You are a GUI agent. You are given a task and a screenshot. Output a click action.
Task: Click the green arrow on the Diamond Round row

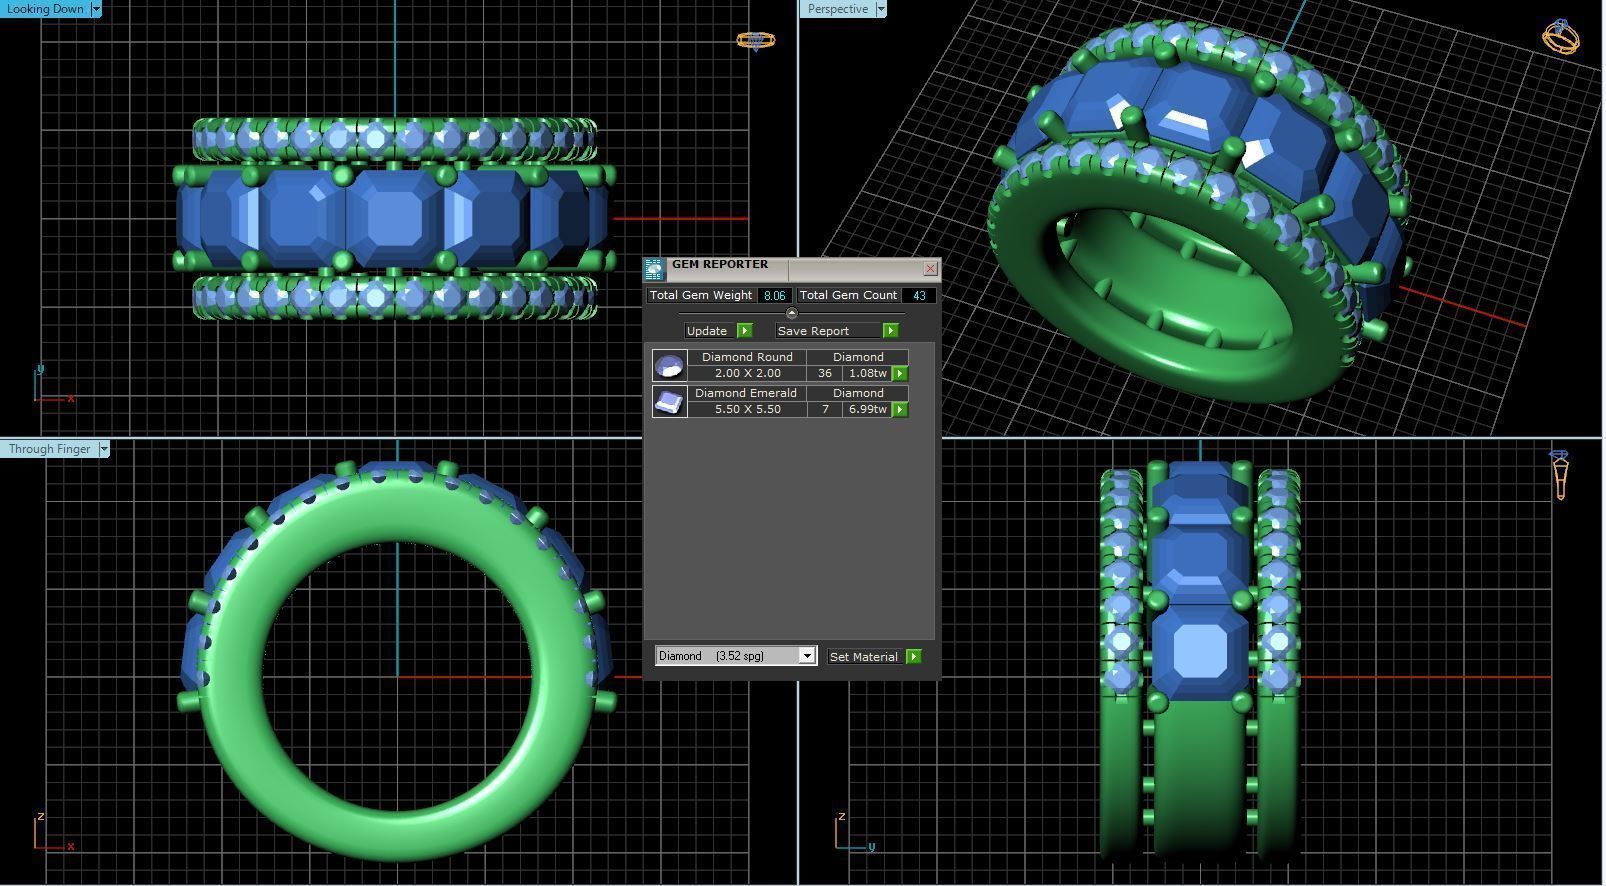coord(900,374)
